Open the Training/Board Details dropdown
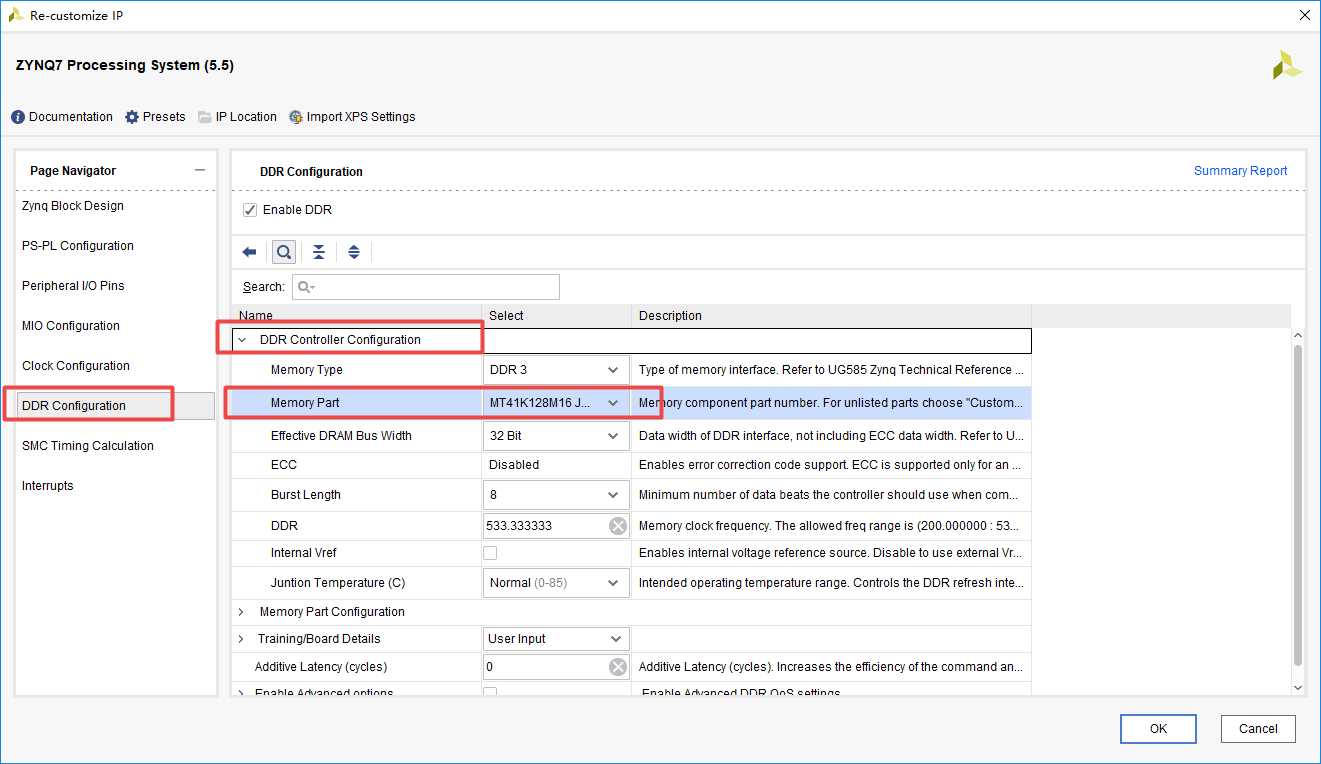The width and height of the screenshot is (1321, 764). [x=556, y=639]
